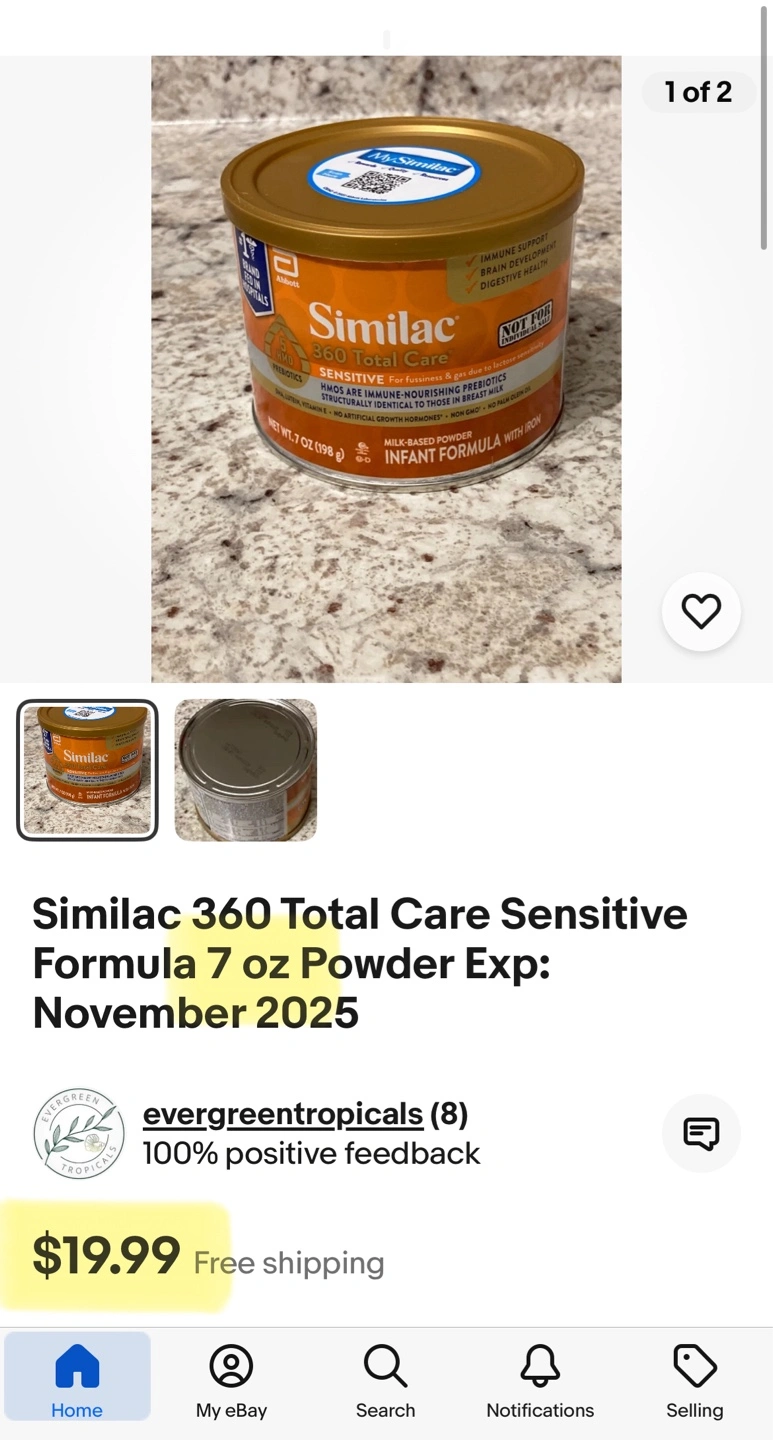Click the $19.99 price text
Viewport: 773px width, 1440px height.
pyautogui.click(x=106, y=1256)
